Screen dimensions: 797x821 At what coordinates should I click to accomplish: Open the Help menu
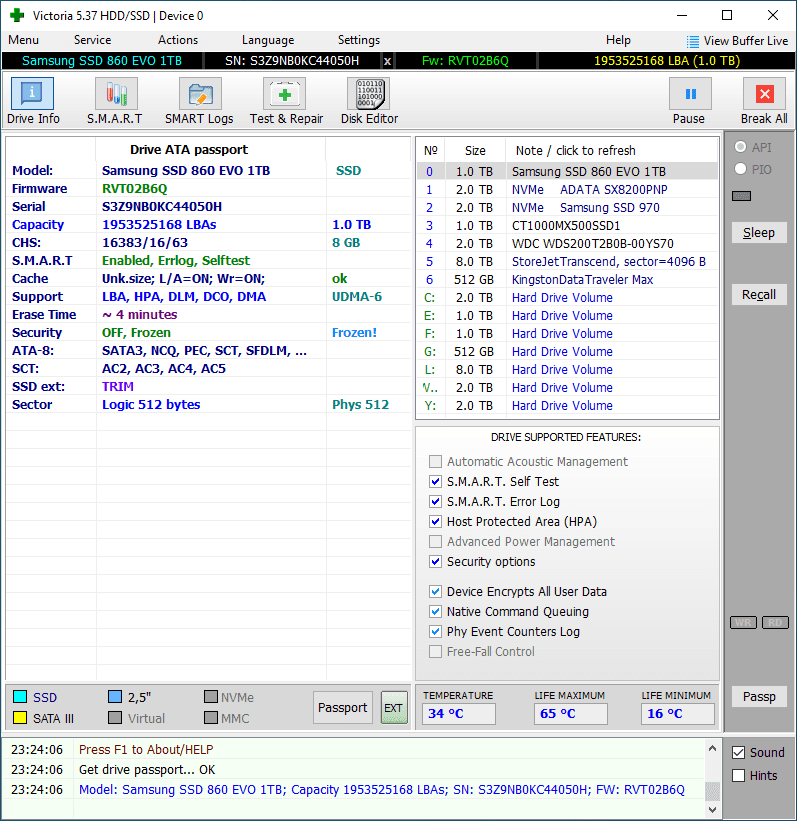pos(618,40)
